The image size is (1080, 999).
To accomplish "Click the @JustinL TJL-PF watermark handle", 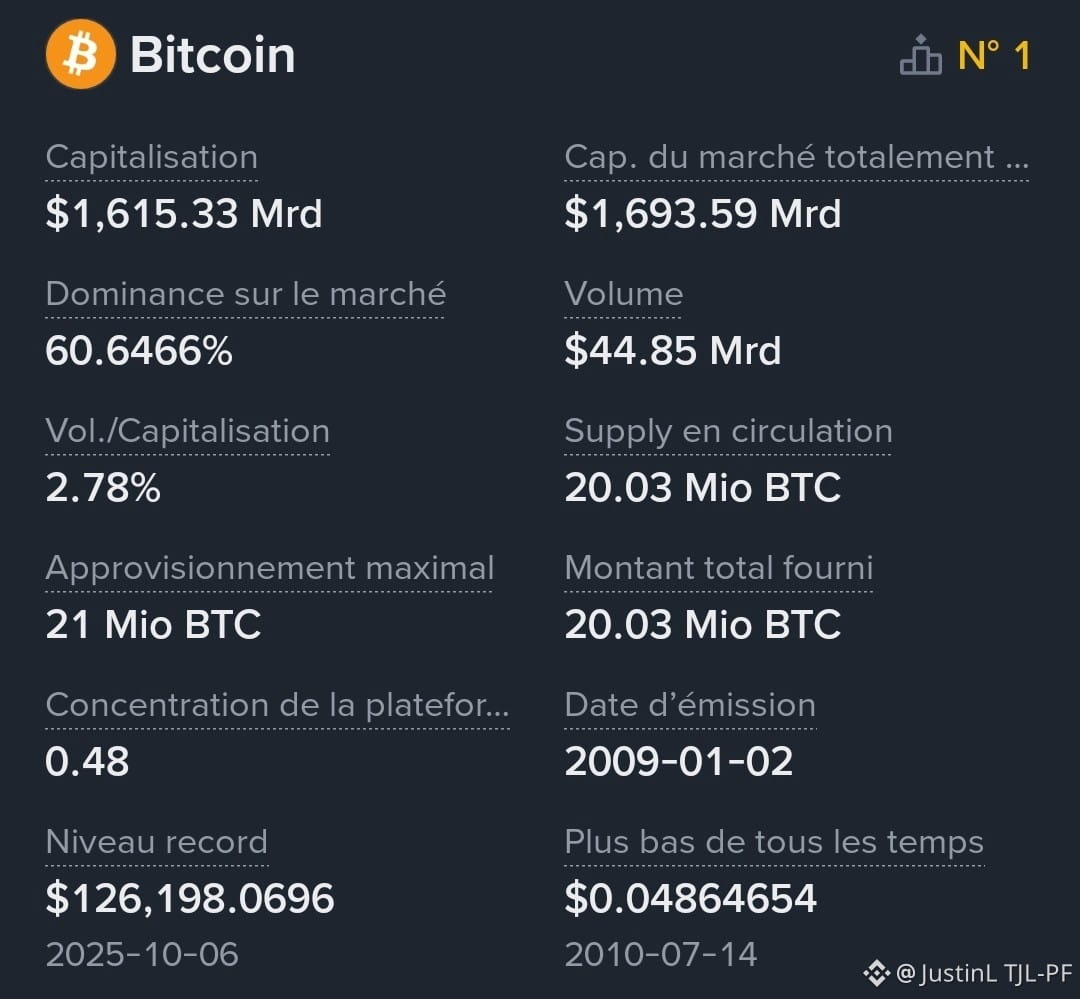I will [x=984, y=973].
